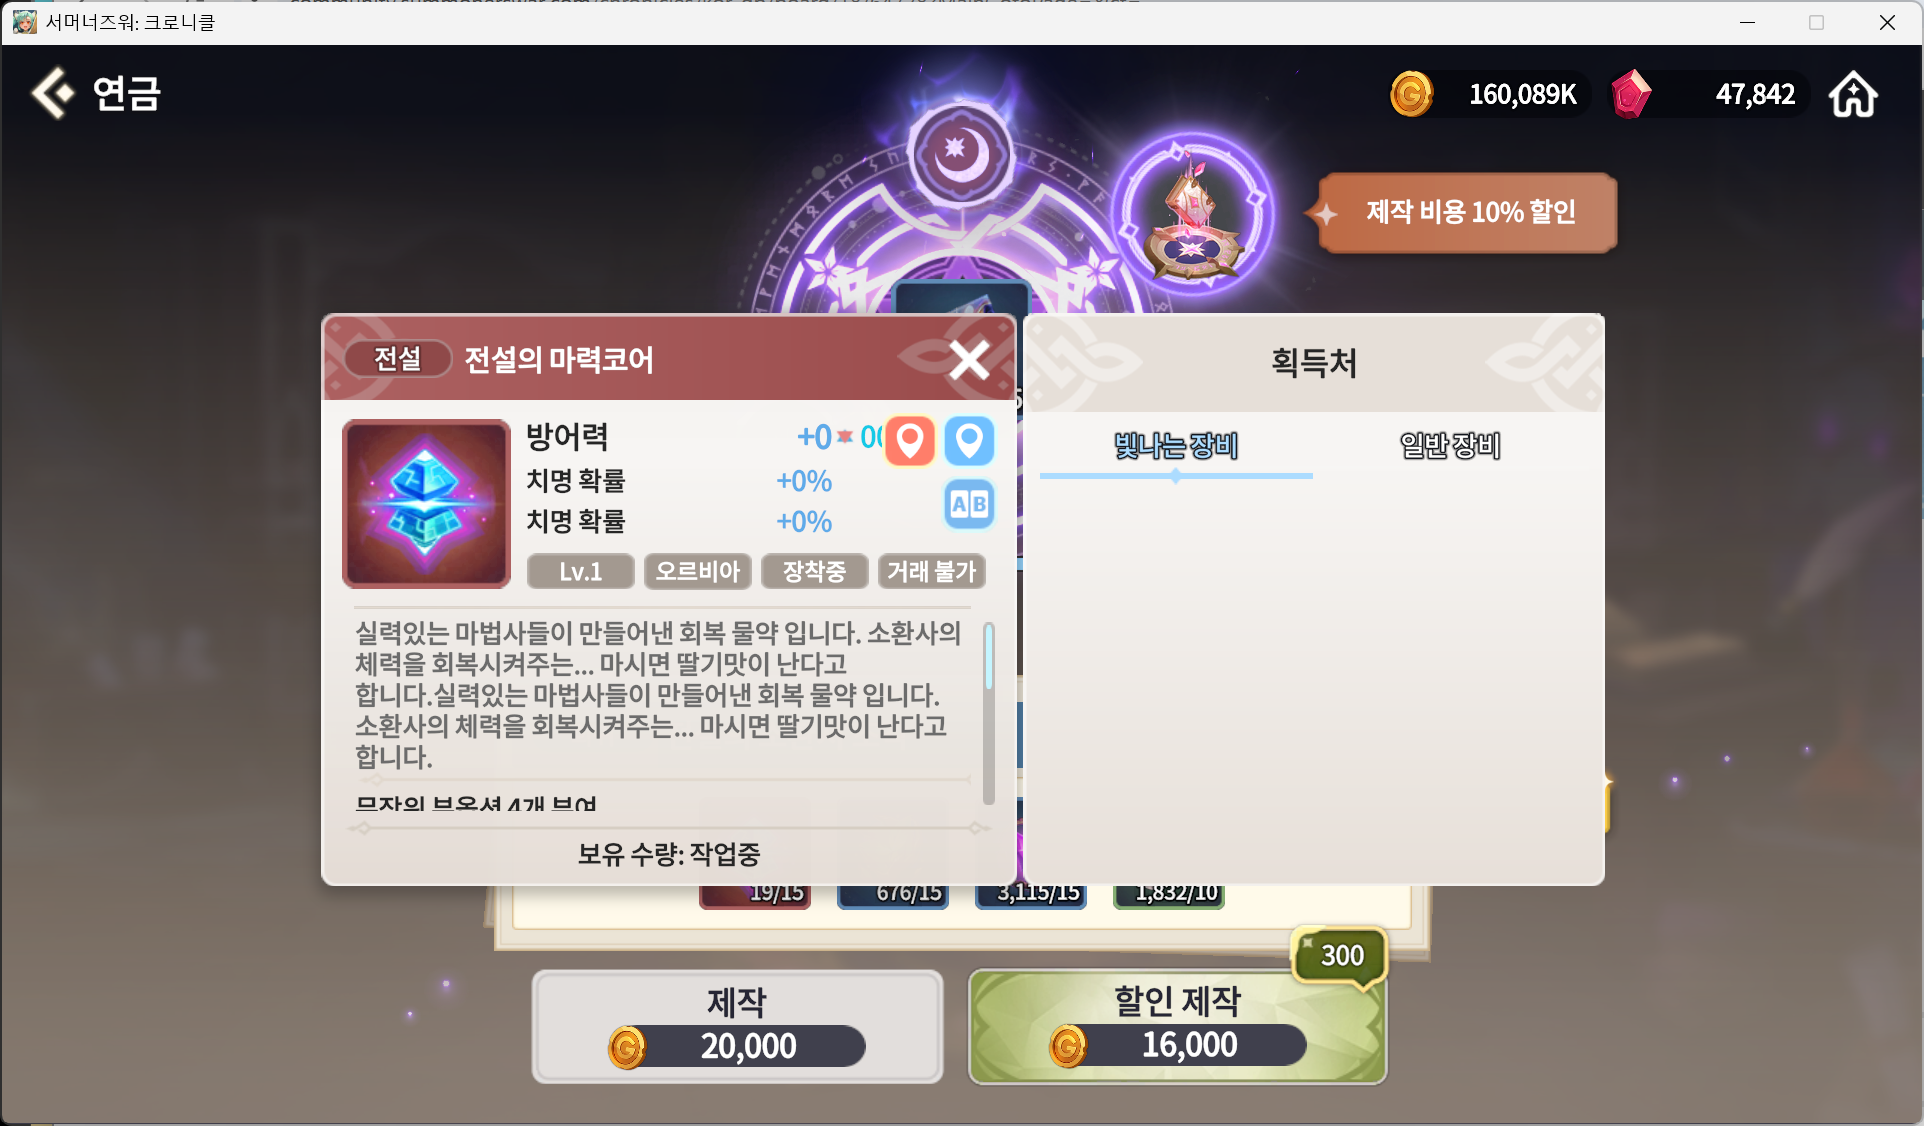This screenshot has height=1126, width=1924.
Task: Click the gold coin currency icon
Action: click(x=1411, y=94)
